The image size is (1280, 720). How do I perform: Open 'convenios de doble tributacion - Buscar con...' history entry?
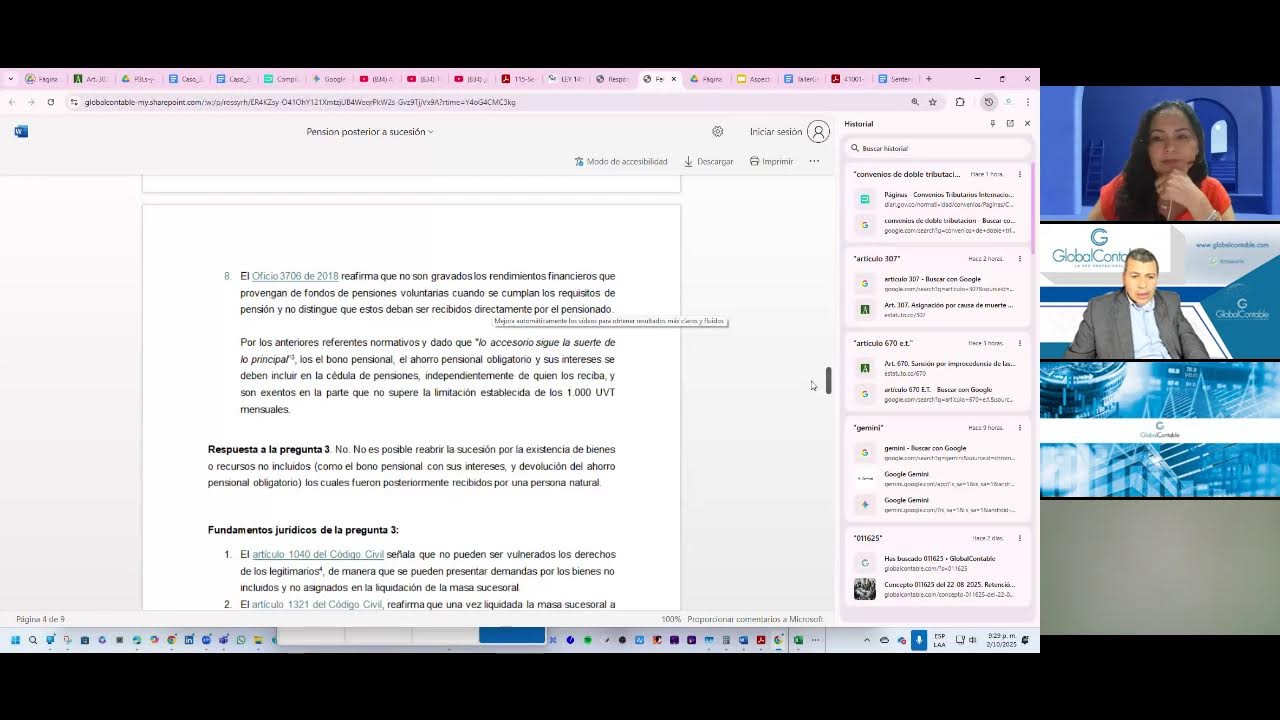[x=936, y=225]
